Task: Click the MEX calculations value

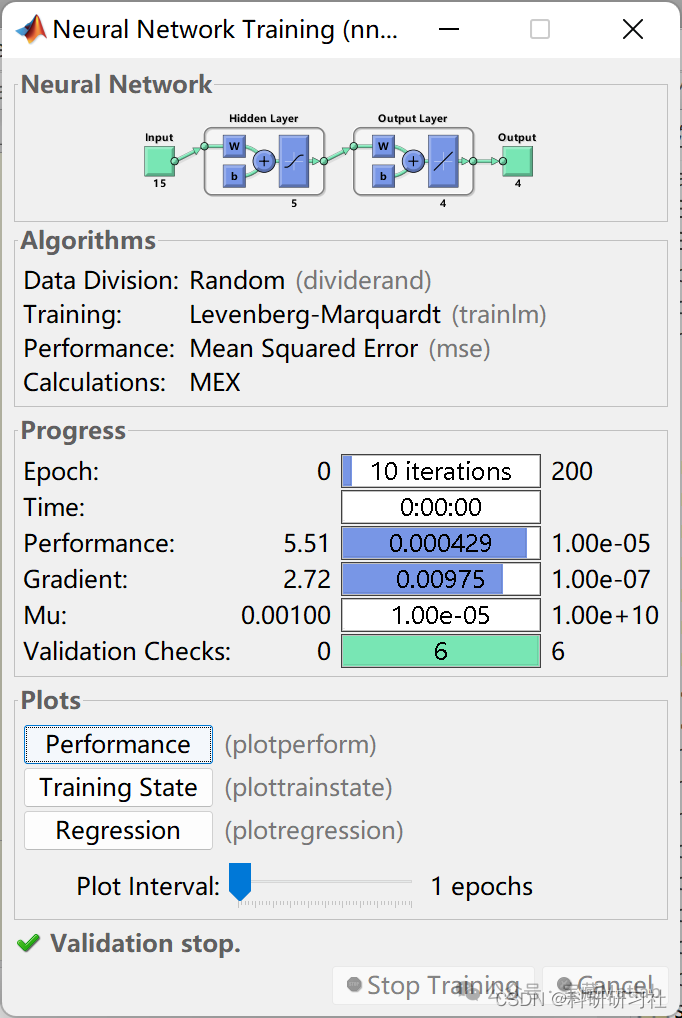Action: point(215,382)
